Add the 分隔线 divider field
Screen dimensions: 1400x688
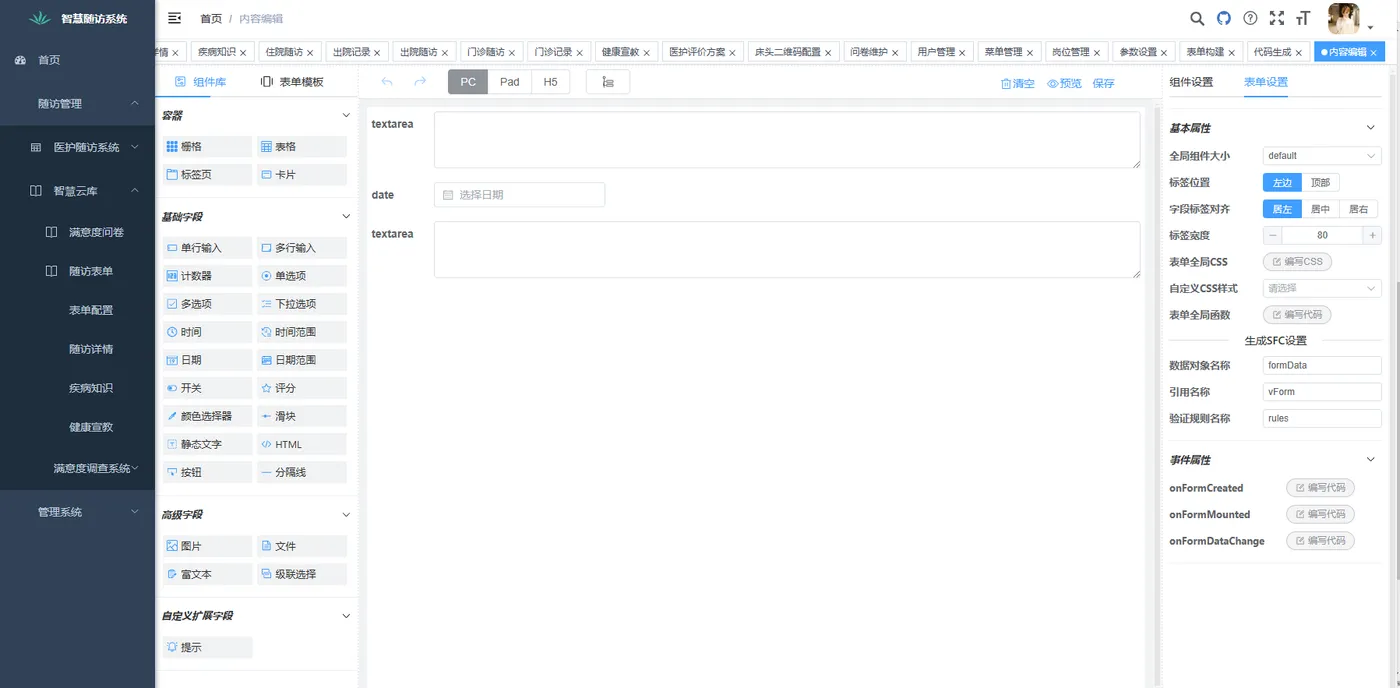(302, 472)
